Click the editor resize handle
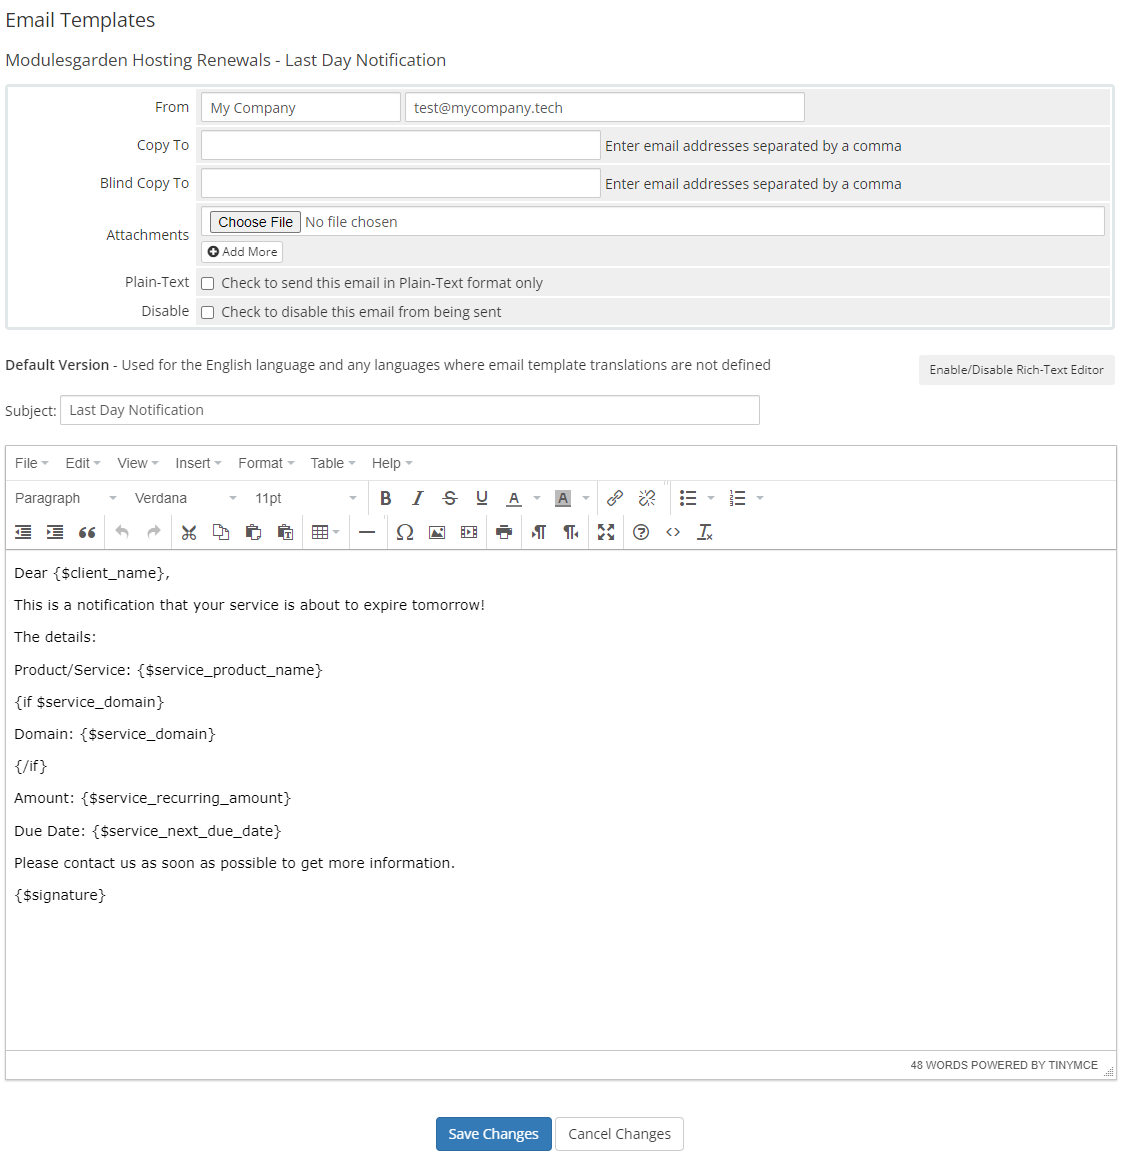Image resolution: width=1121 pixels, height=1174 pixels. coord(1109,1072)
